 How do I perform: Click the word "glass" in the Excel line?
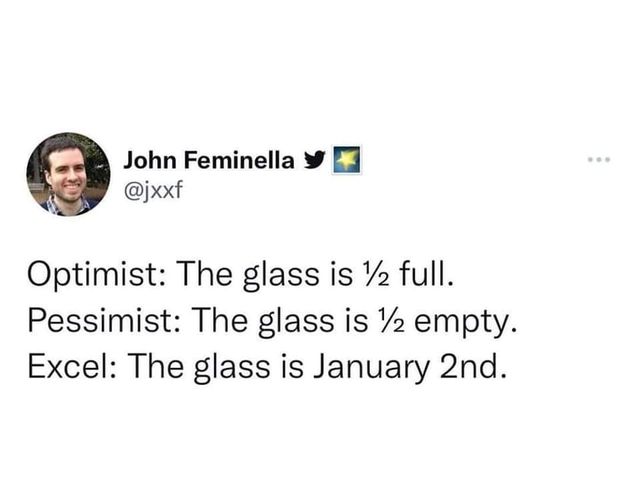[231, 368]
